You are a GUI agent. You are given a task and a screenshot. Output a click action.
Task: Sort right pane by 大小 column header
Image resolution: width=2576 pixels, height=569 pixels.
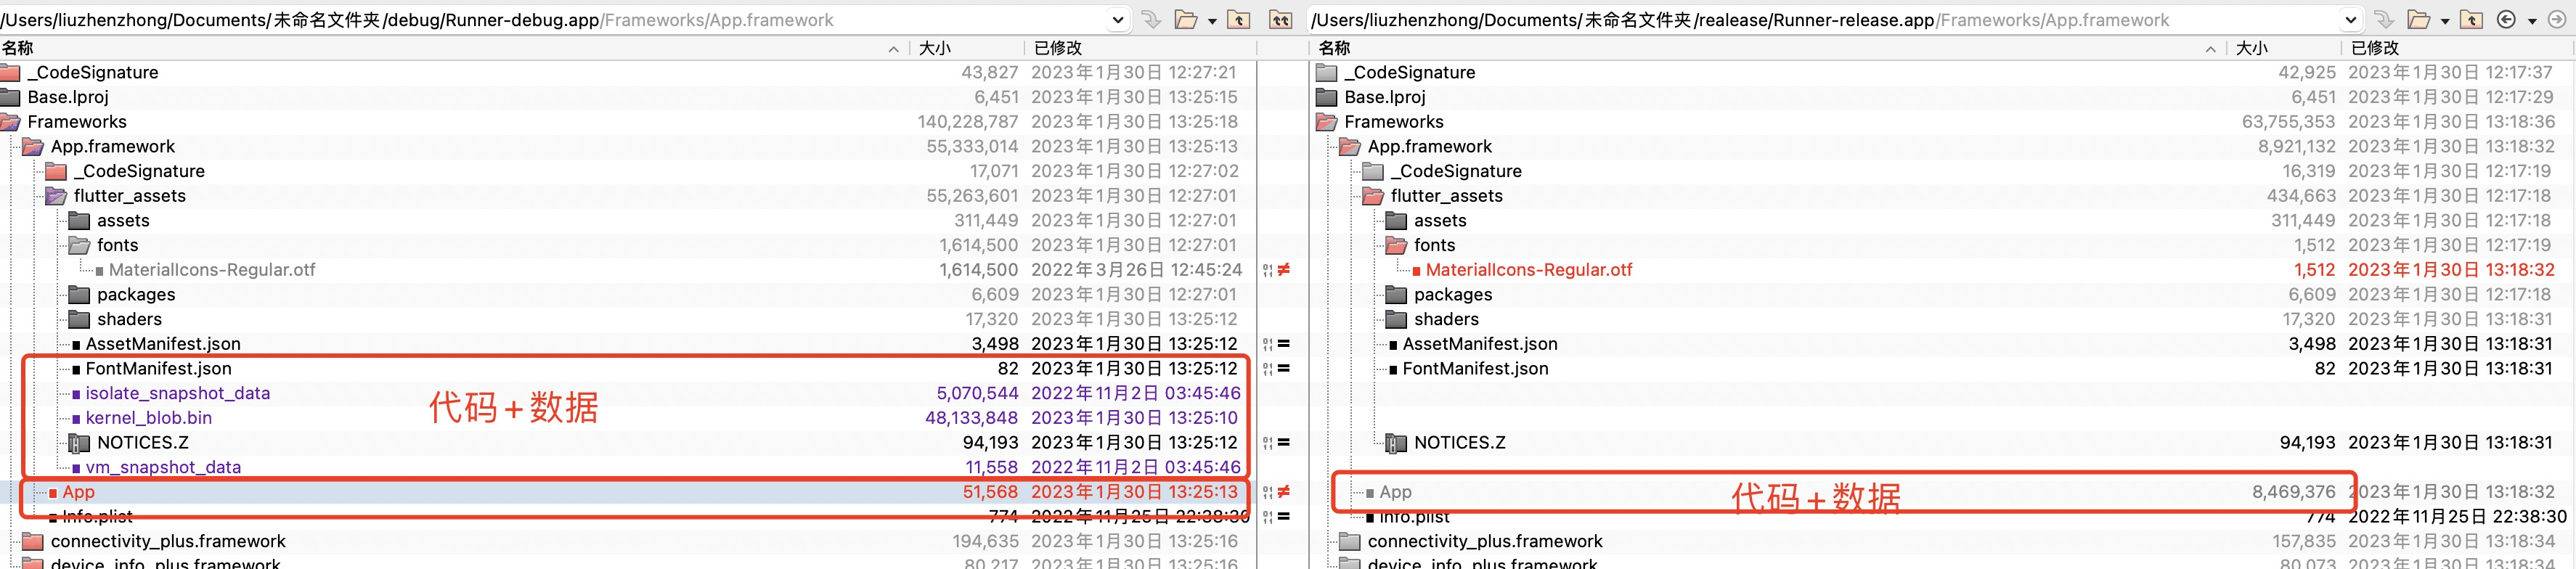click(2252, 48)
